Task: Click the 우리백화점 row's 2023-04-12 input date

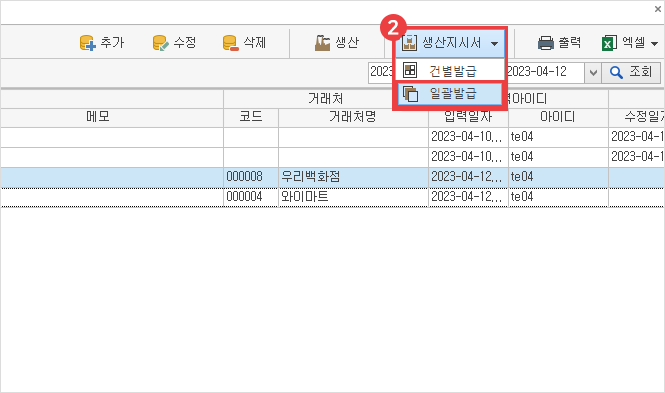Action: 468,176
